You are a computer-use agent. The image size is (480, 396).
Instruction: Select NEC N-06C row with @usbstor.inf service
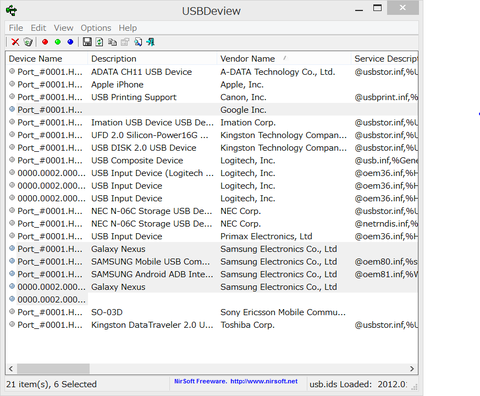tap(212, 211)
